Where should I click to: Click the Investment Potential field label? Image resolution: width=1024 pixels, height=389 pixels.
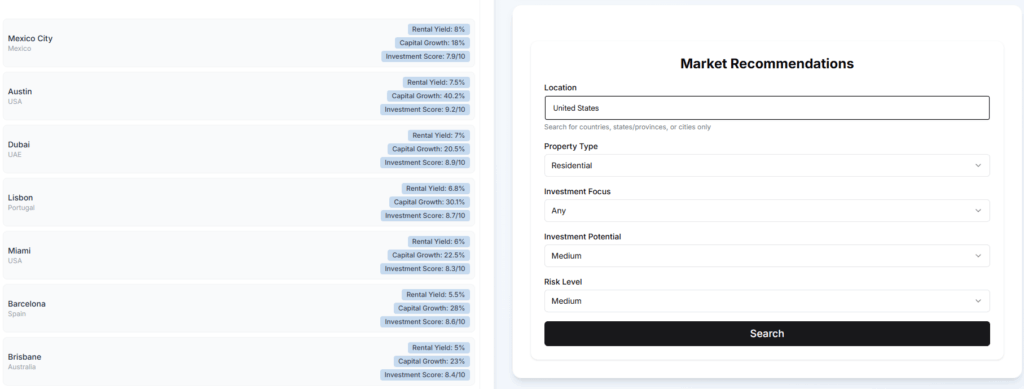pos(583,236)
